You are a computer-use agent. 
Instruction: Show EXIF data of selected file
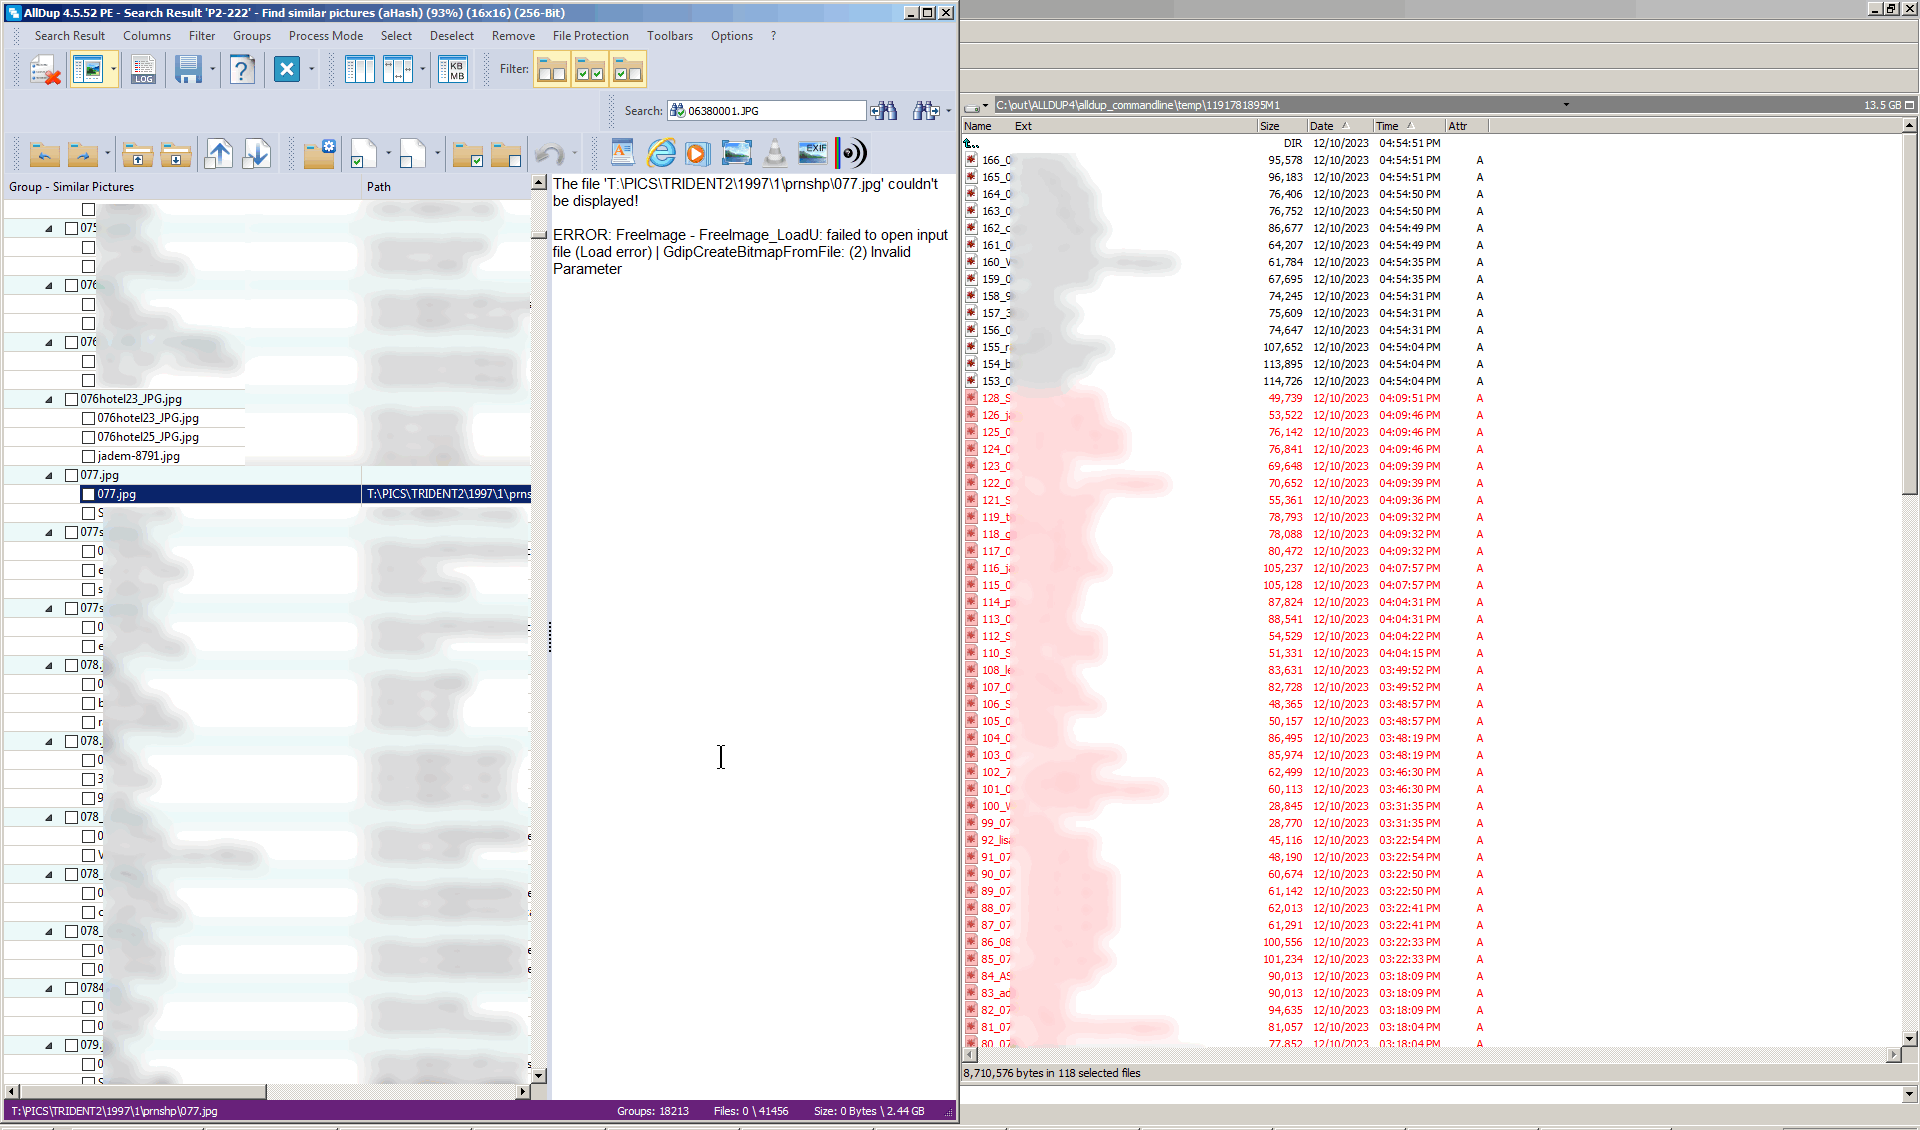point(813,153)
